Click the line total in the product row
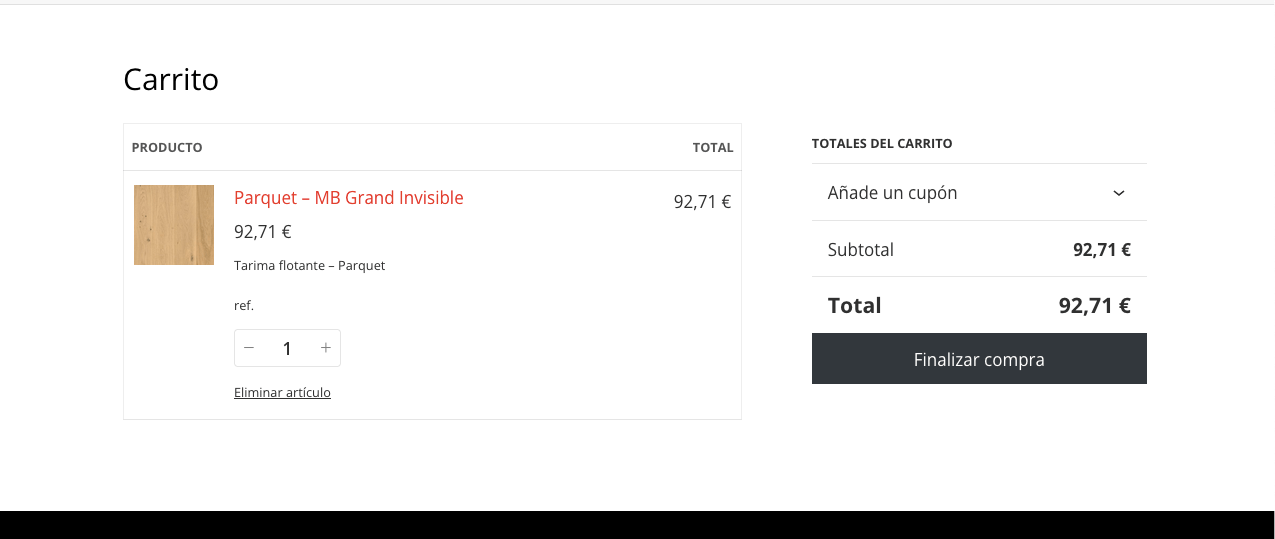This screenshot has width=1275, height=539. point(703,202)
